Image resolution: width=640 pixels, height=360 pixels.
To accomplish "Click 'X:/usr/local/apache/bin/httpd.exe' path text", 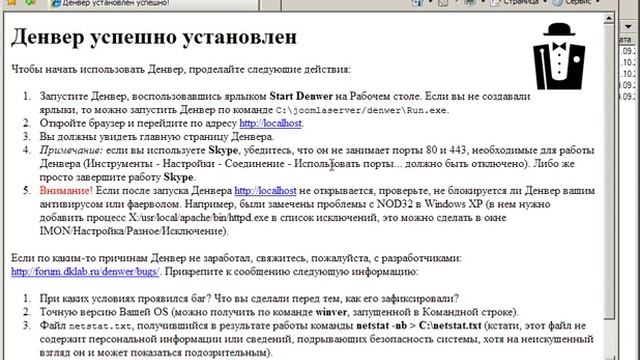I will (199, 218).
